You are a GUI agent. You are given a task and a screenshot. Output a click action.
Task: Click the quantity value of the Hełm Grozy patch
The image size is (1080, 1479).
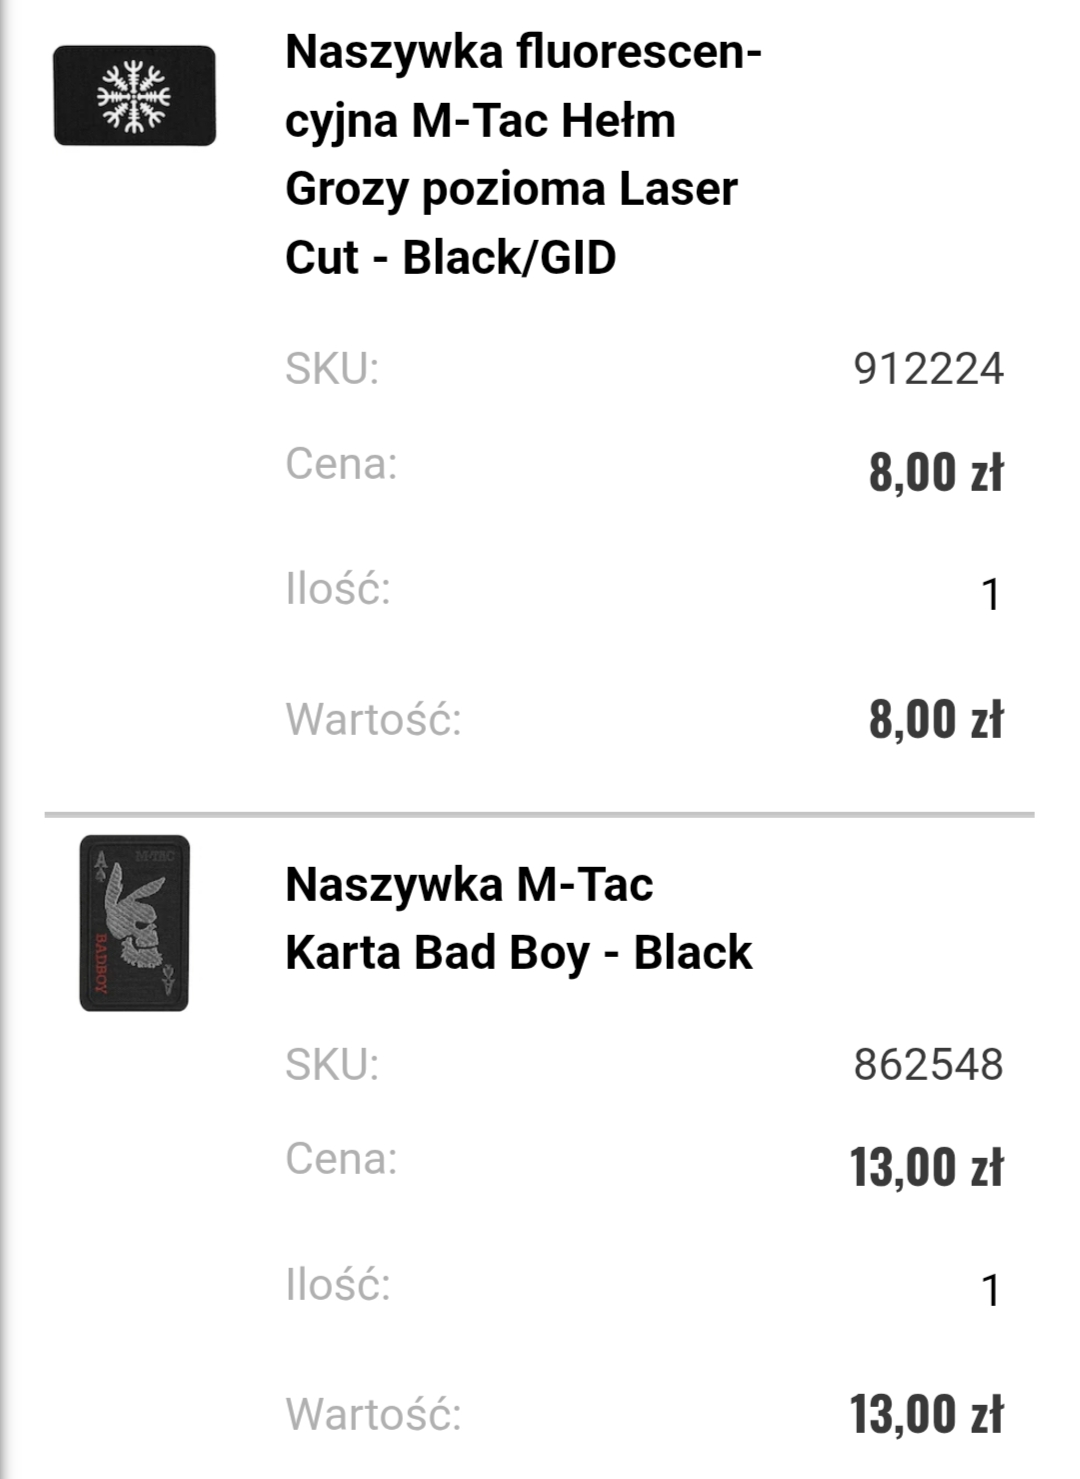click(990, 595)
